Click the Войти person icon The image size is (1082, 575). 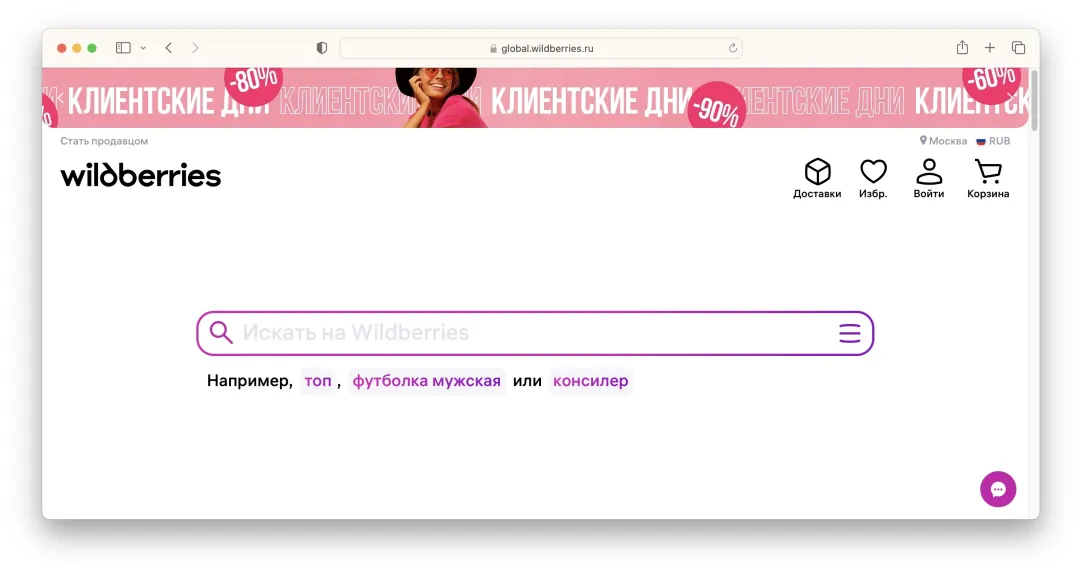point(929,173)
